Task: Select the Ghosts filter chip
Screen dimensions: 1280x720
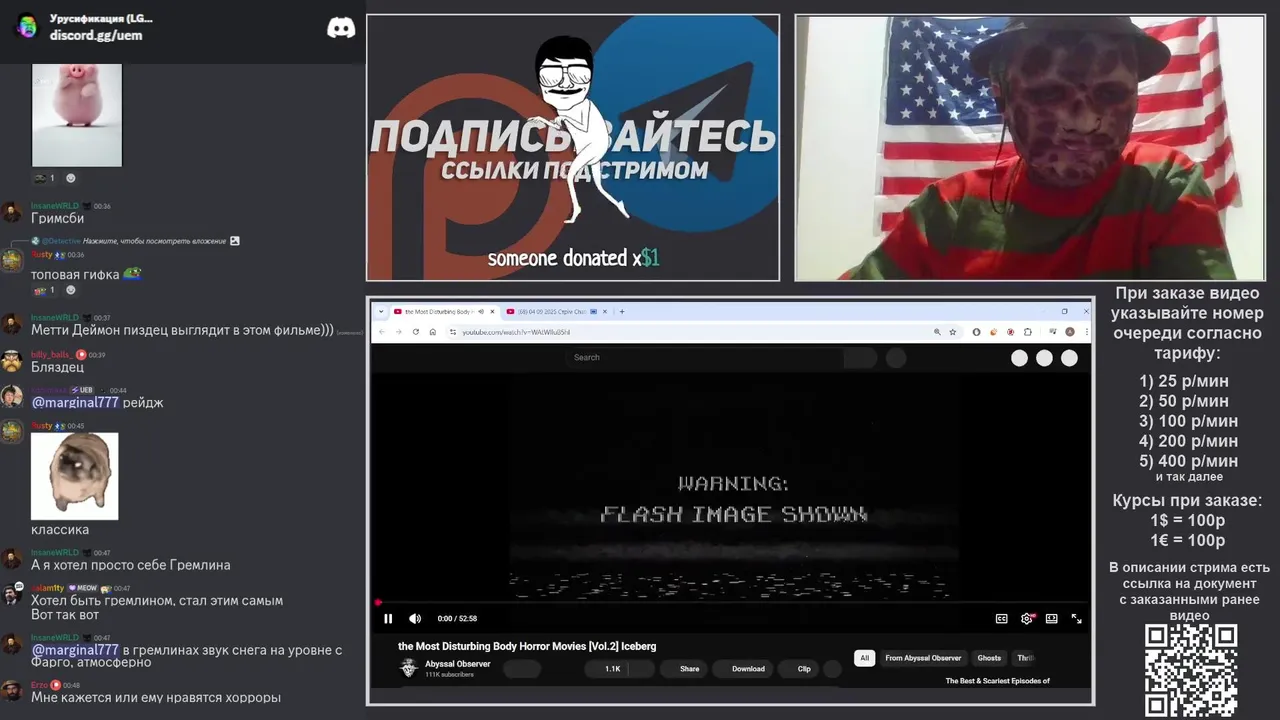Action: click(989, 658)
